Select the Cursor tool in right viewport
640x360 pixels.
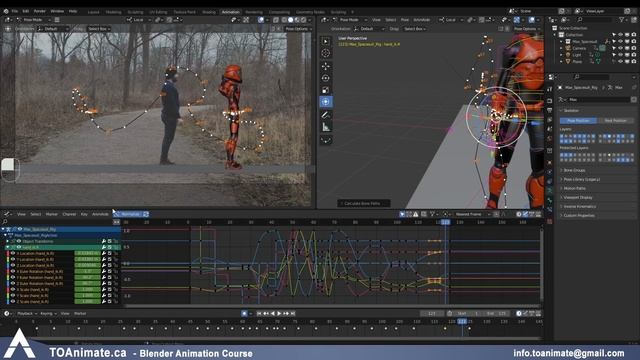(326, 53)
